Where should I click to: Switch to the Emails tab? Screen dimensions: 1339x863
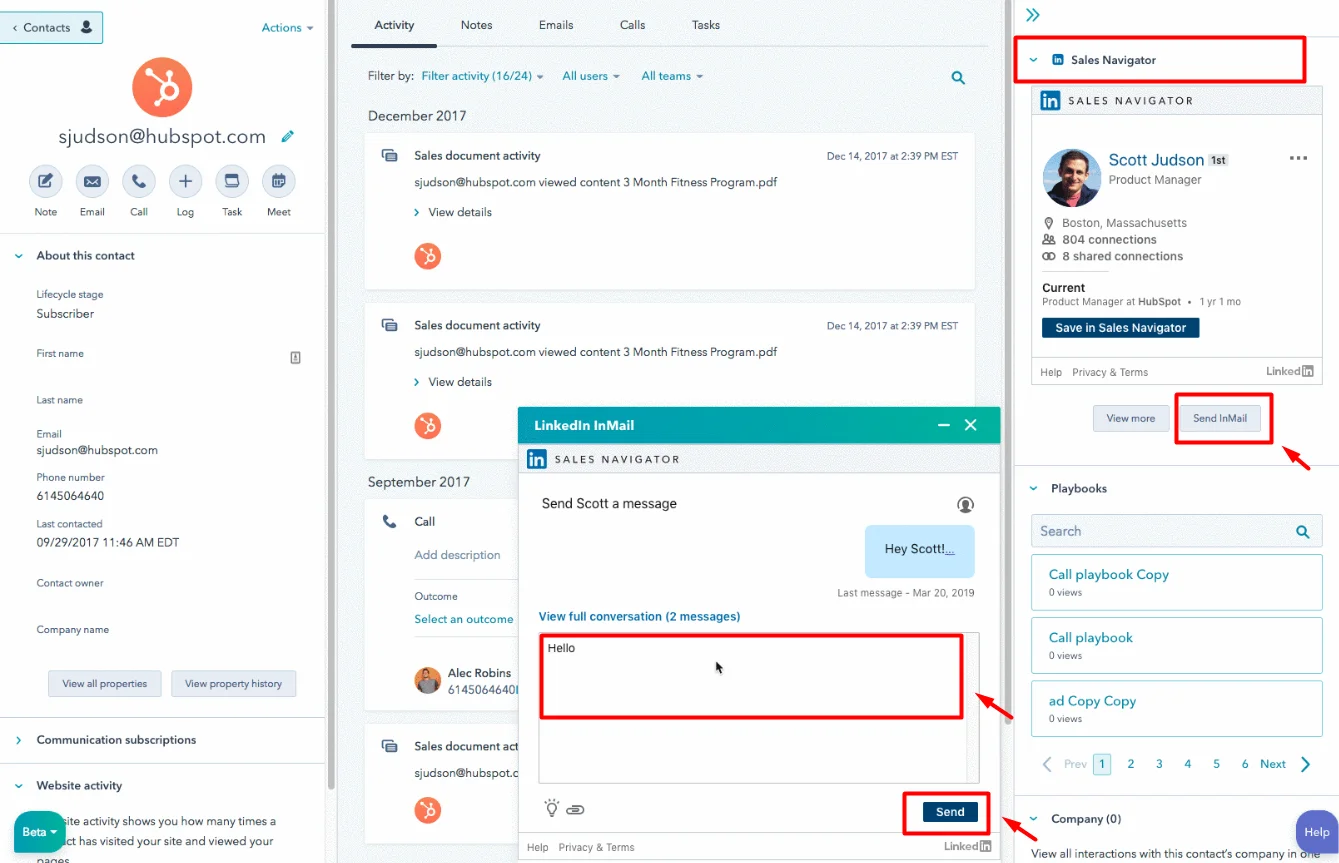556,25
